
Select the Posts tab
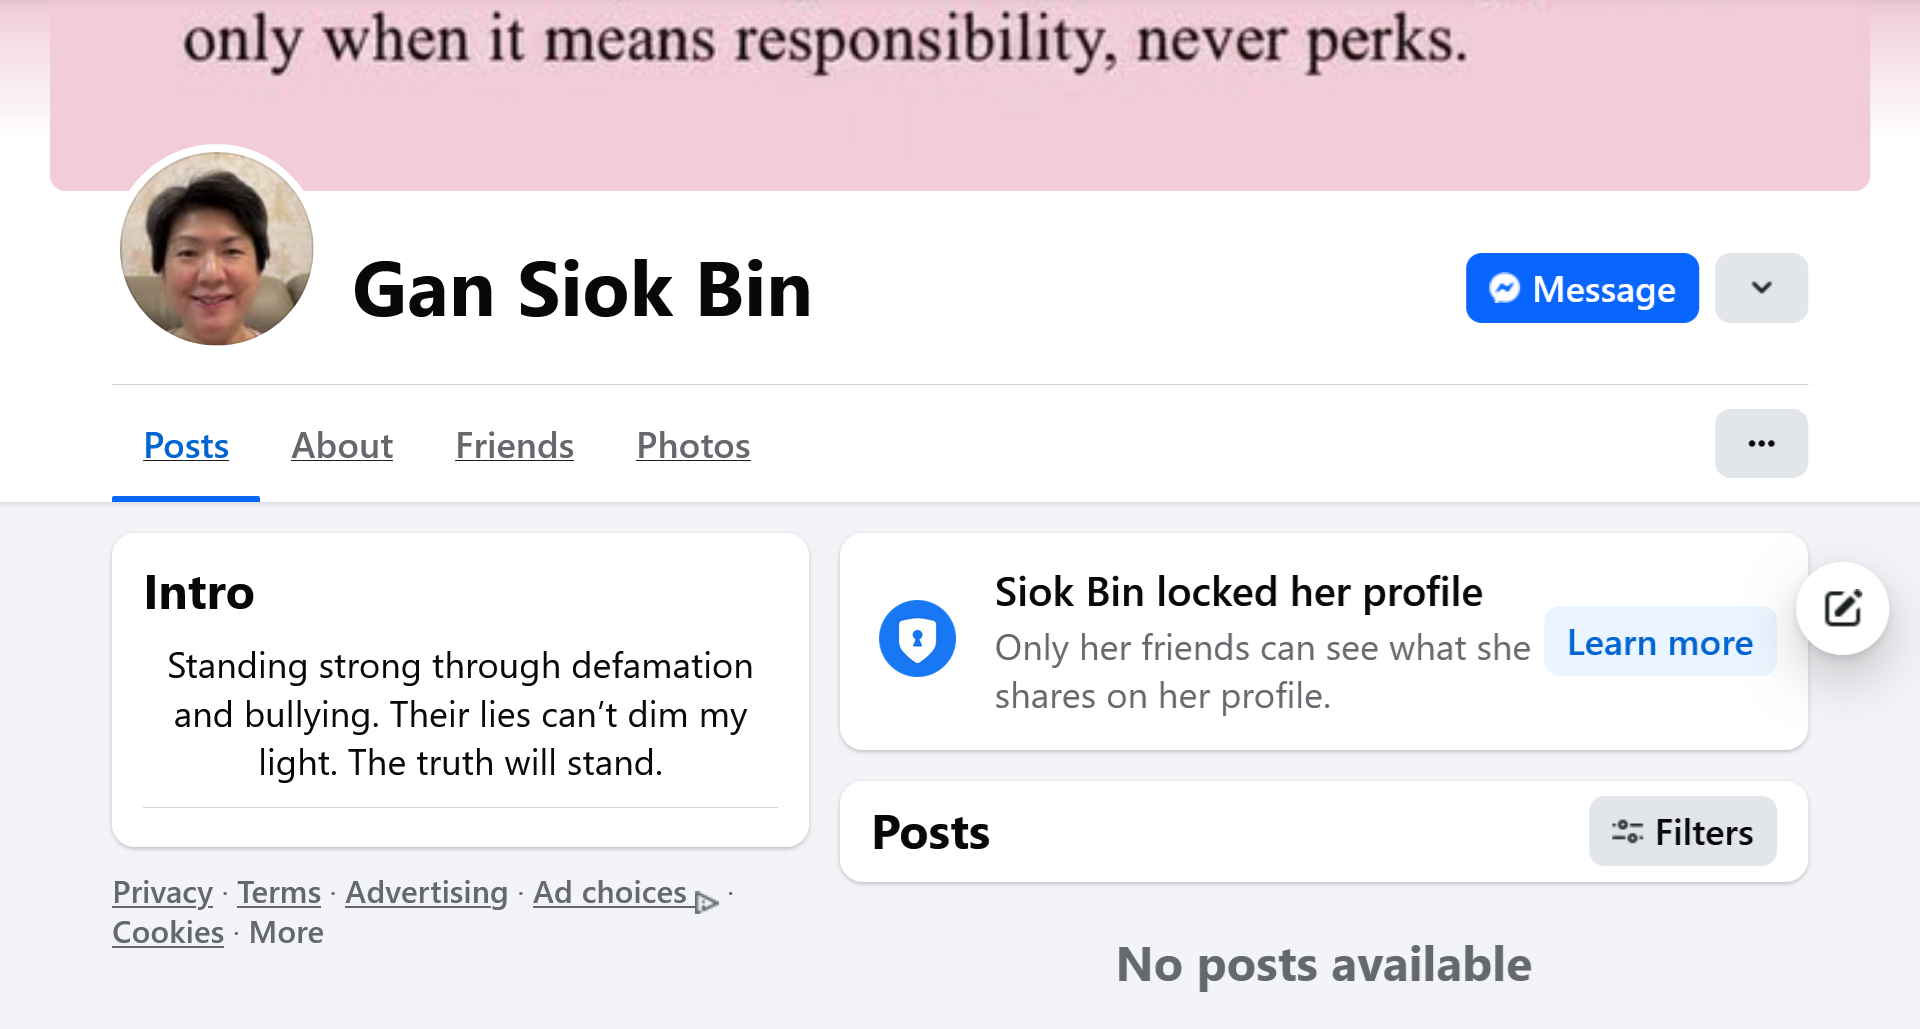coord(186,446)
